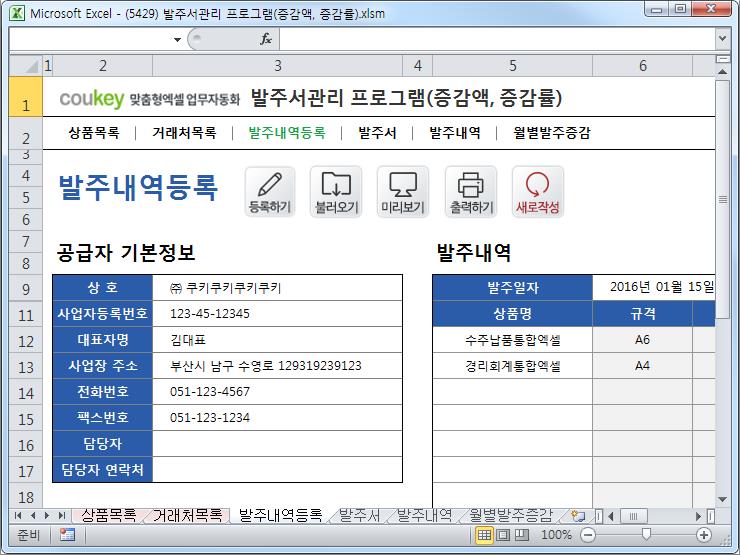Go to next sheet tab arrow
Viewport: 740px width, 555px height.
[47, 515]
